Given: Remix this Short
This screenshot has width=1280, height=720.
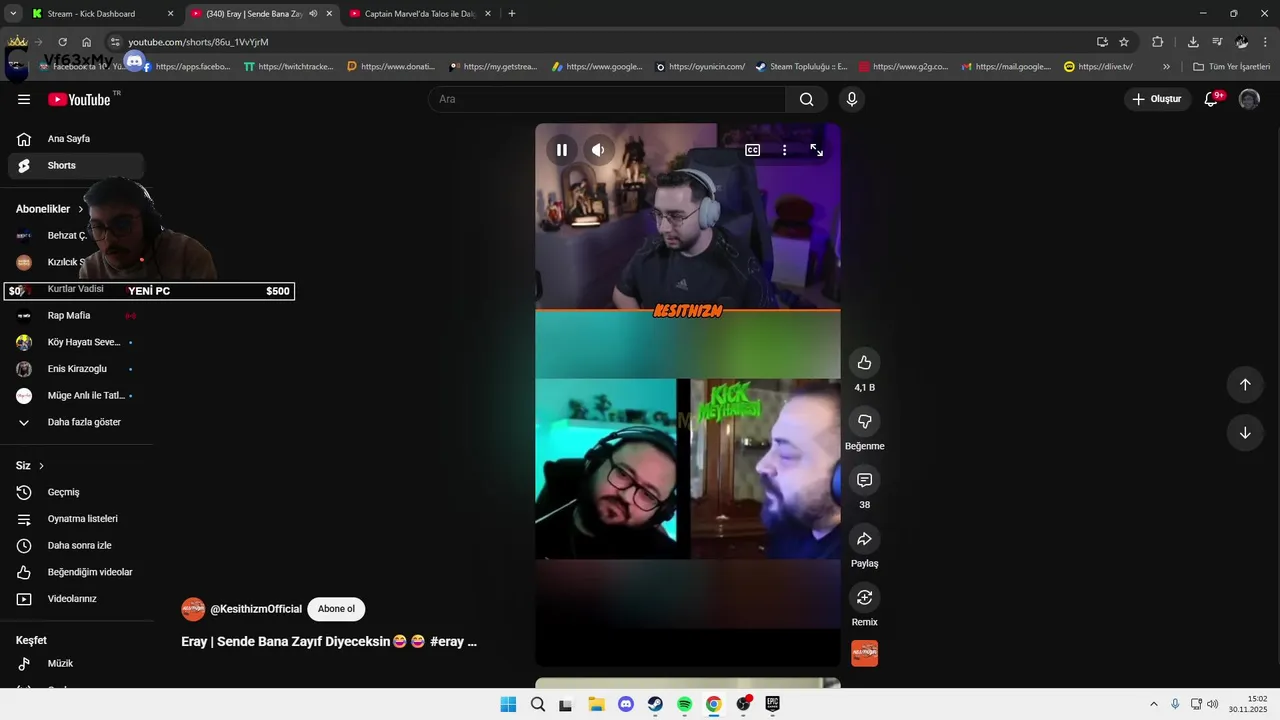Looking at the screenshot, I should coord(865,597).
